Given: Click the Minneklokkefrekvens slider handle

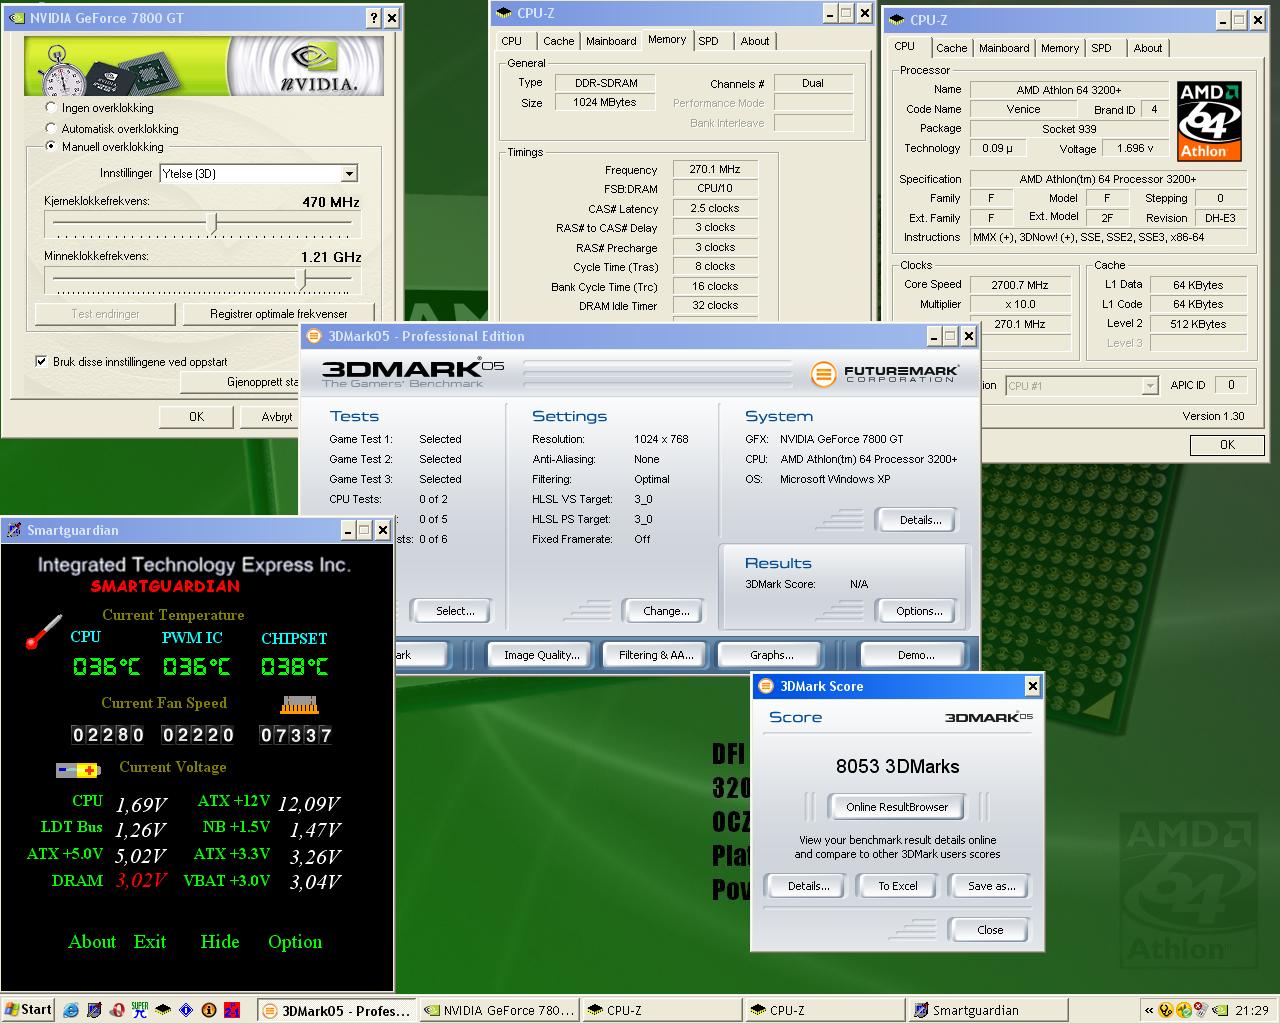Looking at the screenshot, I should coord(303,279).
